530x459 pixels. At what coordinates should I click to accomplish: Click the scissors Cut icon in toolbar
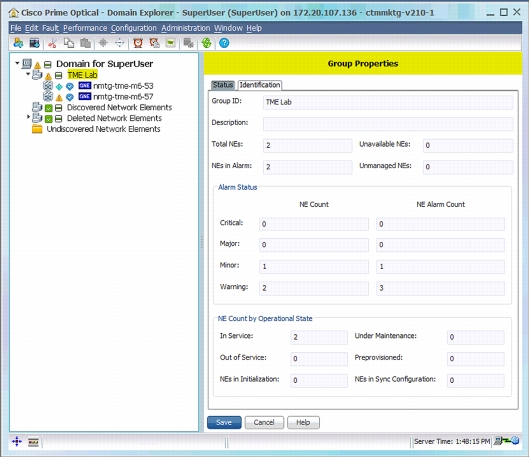point(52,43)
